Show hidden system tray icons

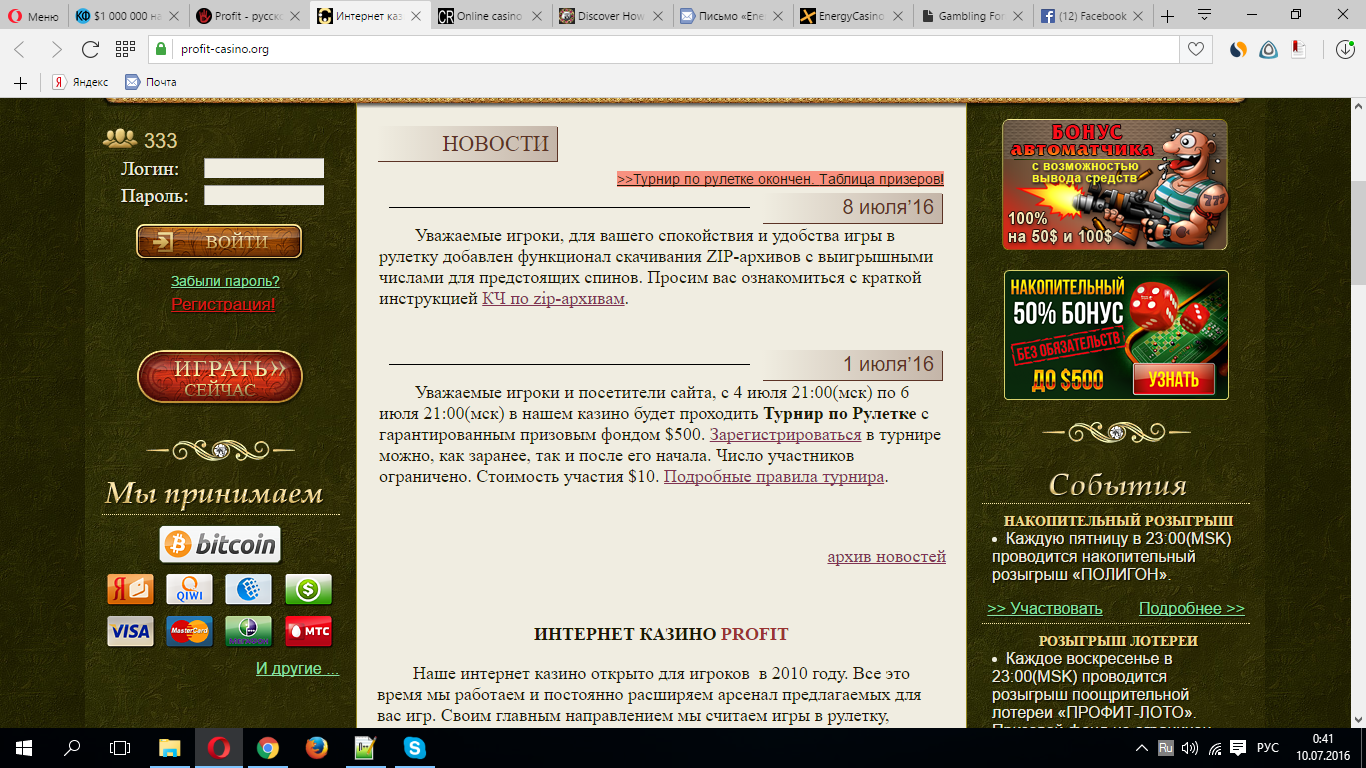(1142, 748)
